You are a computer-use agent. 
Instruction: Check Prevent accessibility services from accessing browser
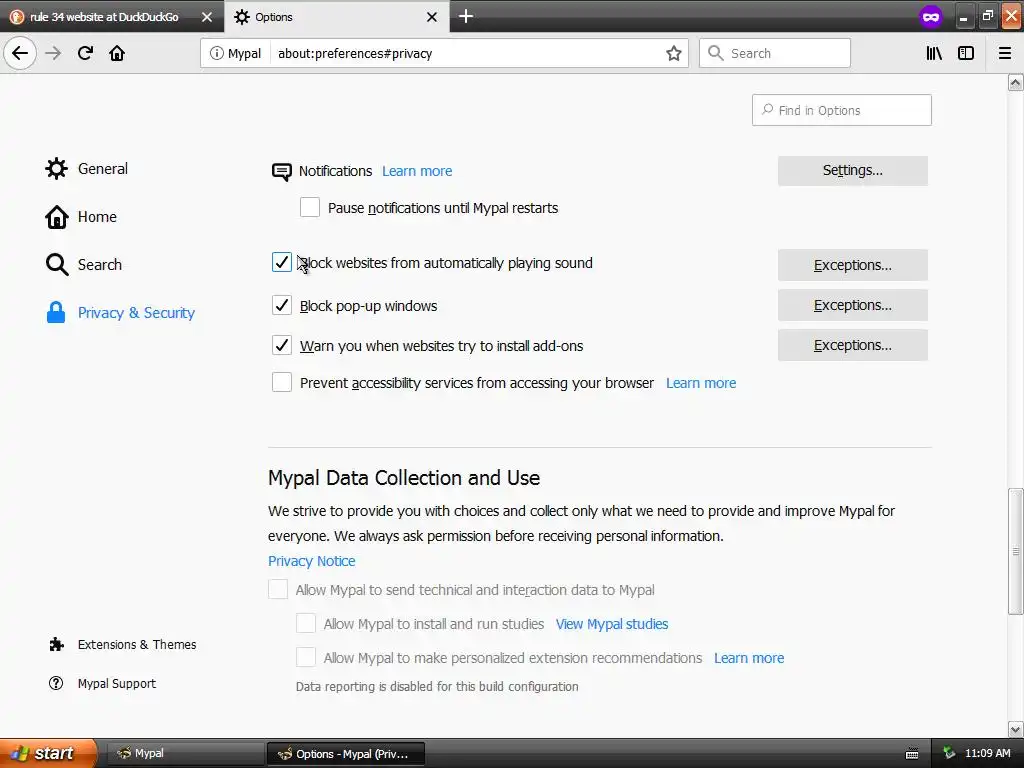(282, 383)
